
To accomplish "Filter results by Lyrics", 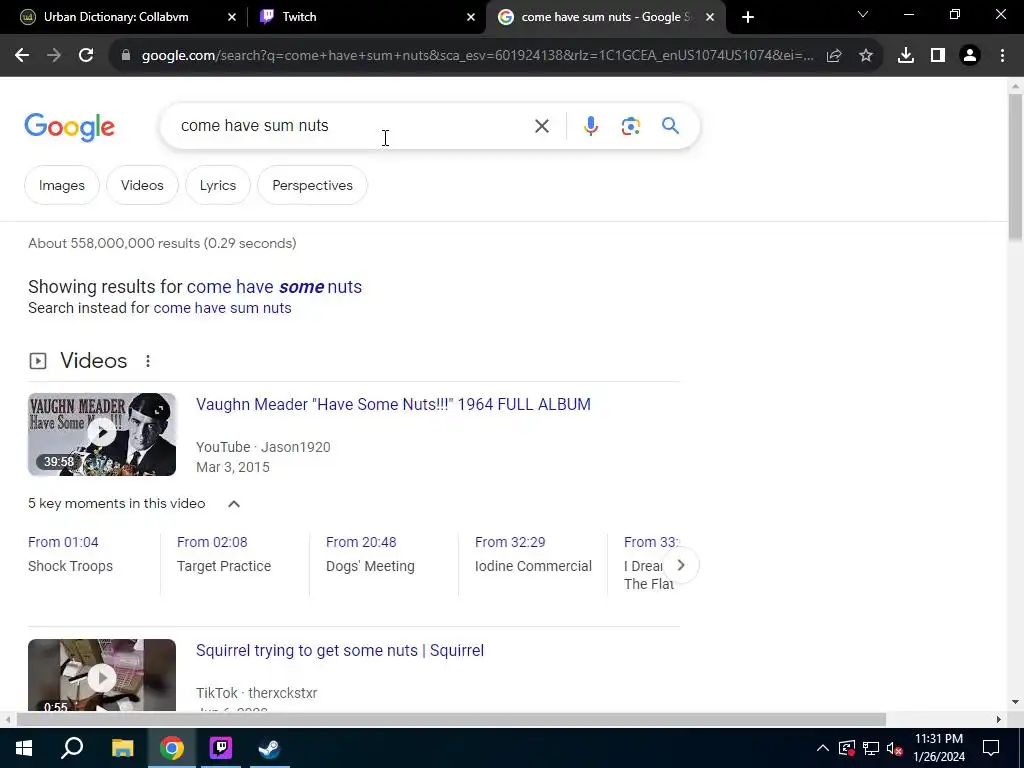I will pos(217,185).
